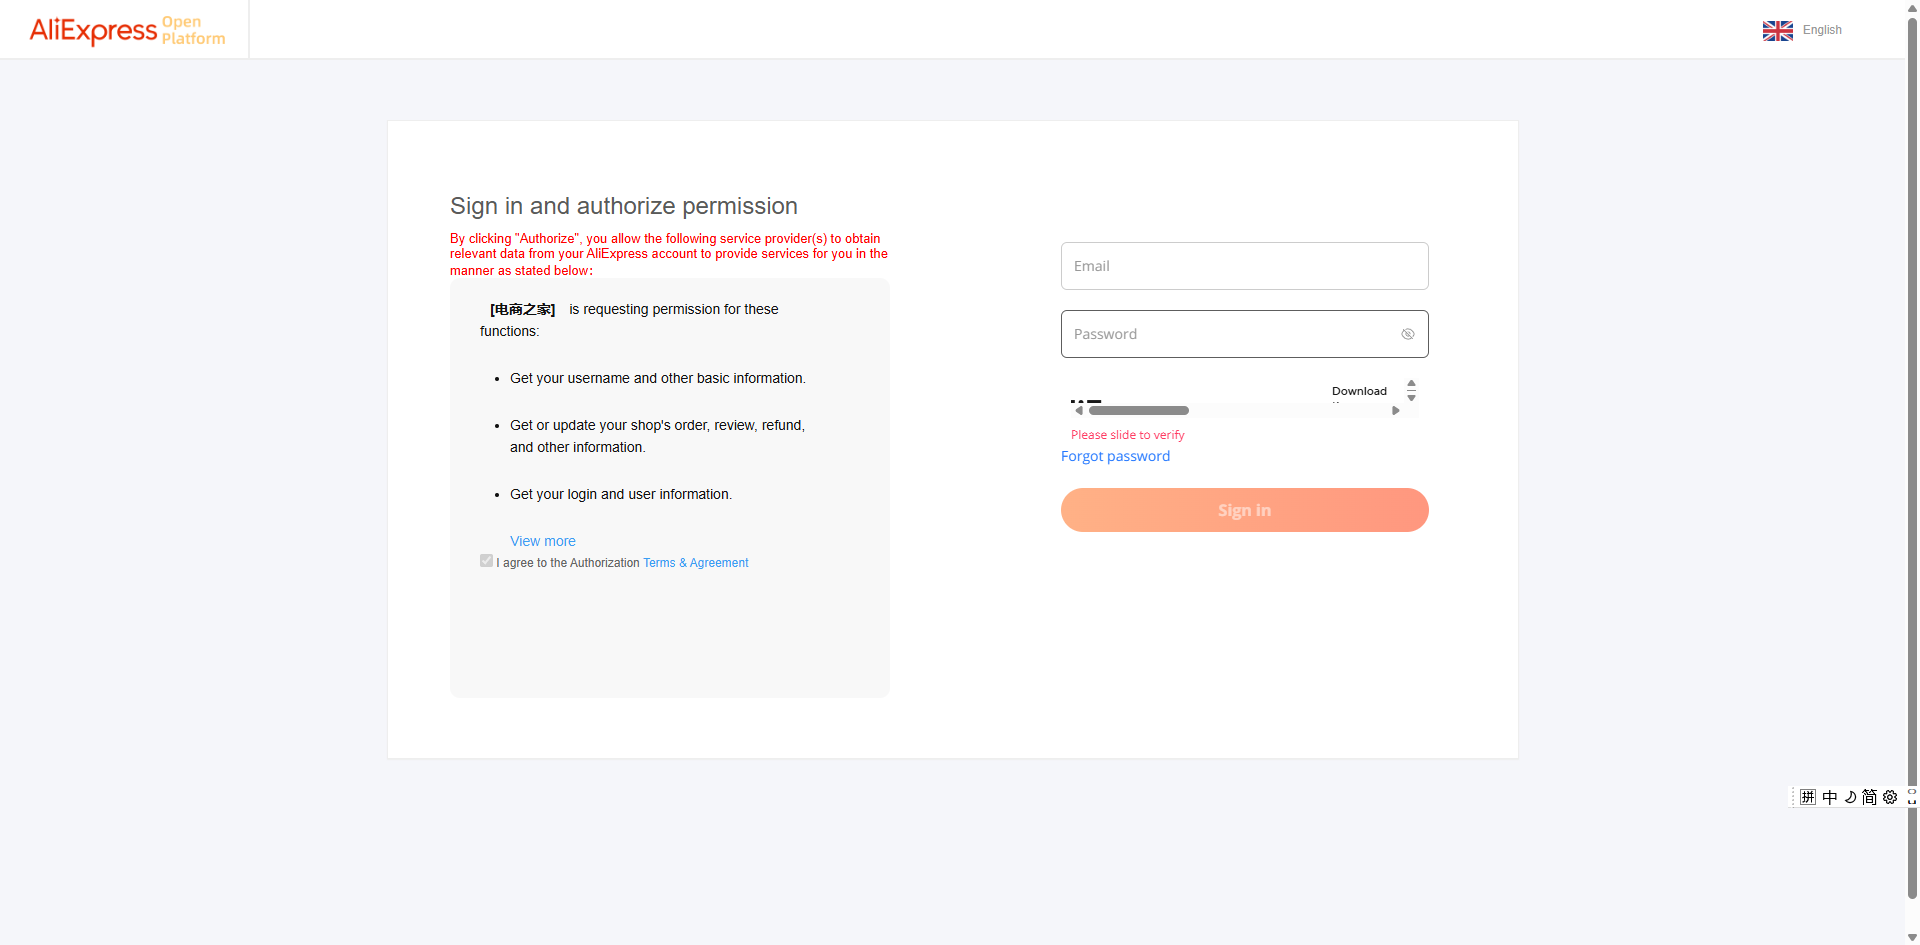
Task: Click the UK flag language icon
Action: click(x=1777, y=31)
